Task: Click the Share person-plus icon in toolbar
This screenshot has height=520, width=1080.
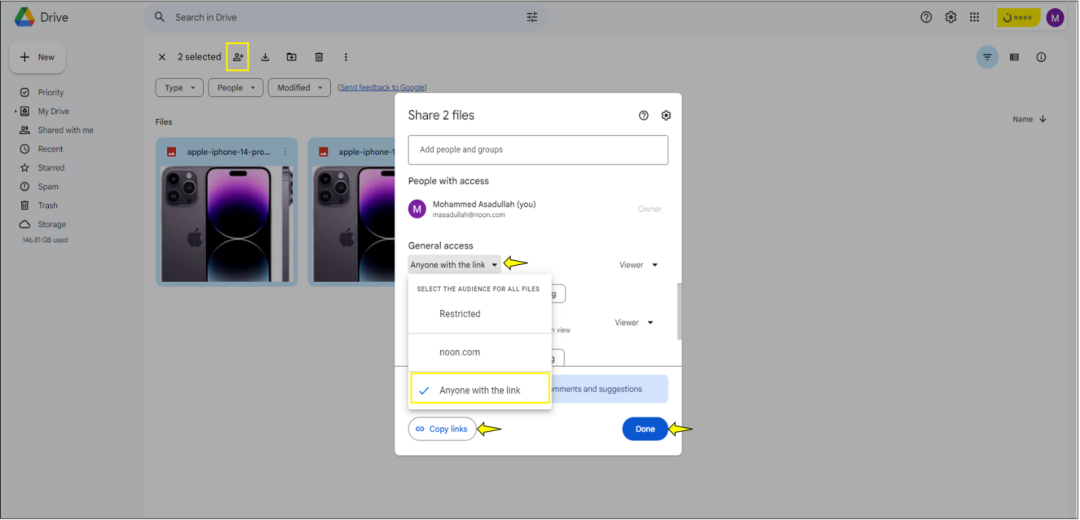Action: (x=238, y=56)
